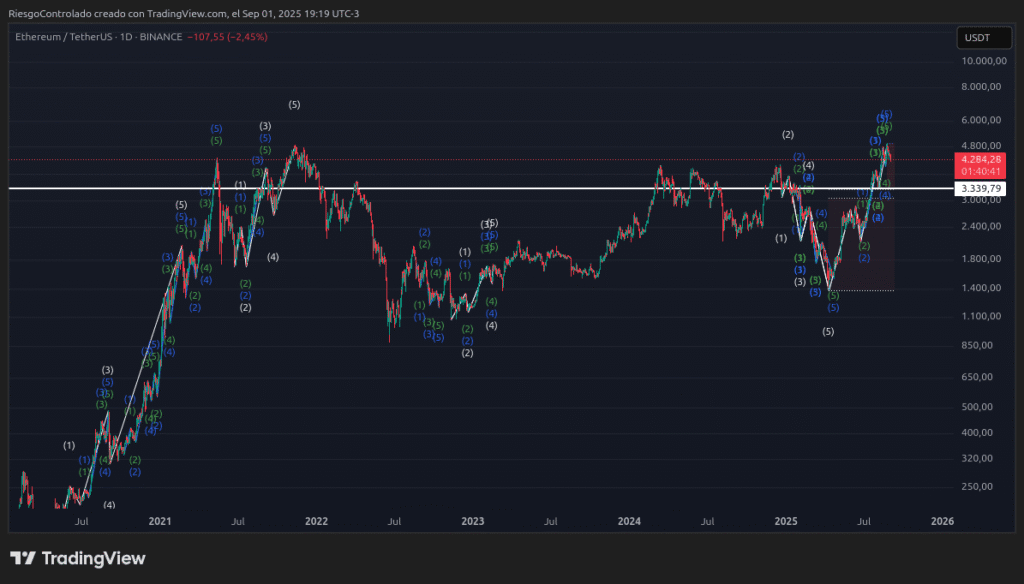Select the red shaded position box near 2025
The image size is (1024, 584).
pyautogui.click(x=862, y=250)
